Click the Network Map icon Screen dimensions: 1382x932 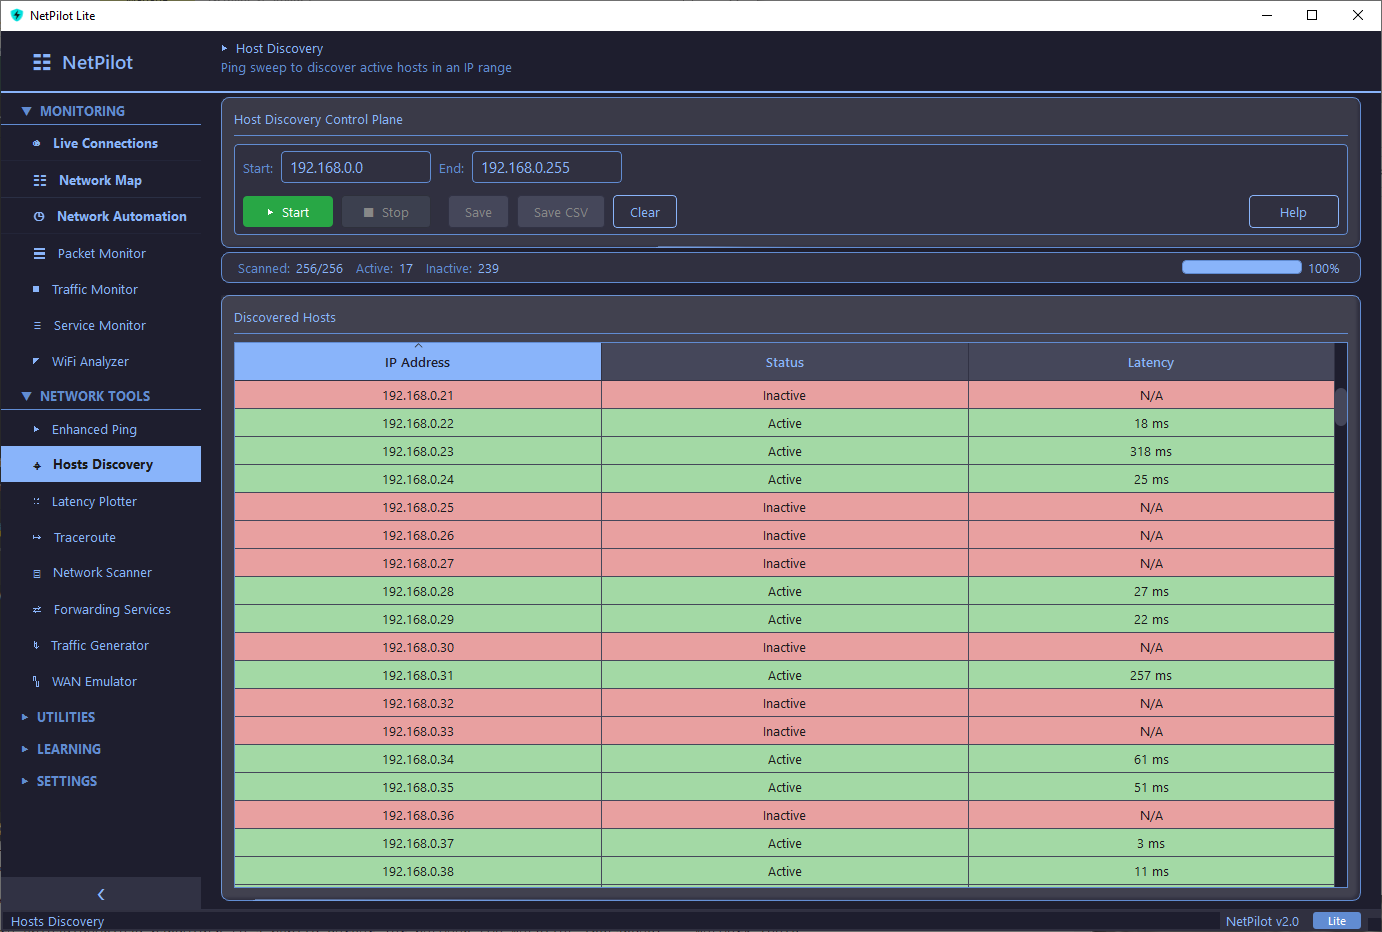[x=40, y=181]
